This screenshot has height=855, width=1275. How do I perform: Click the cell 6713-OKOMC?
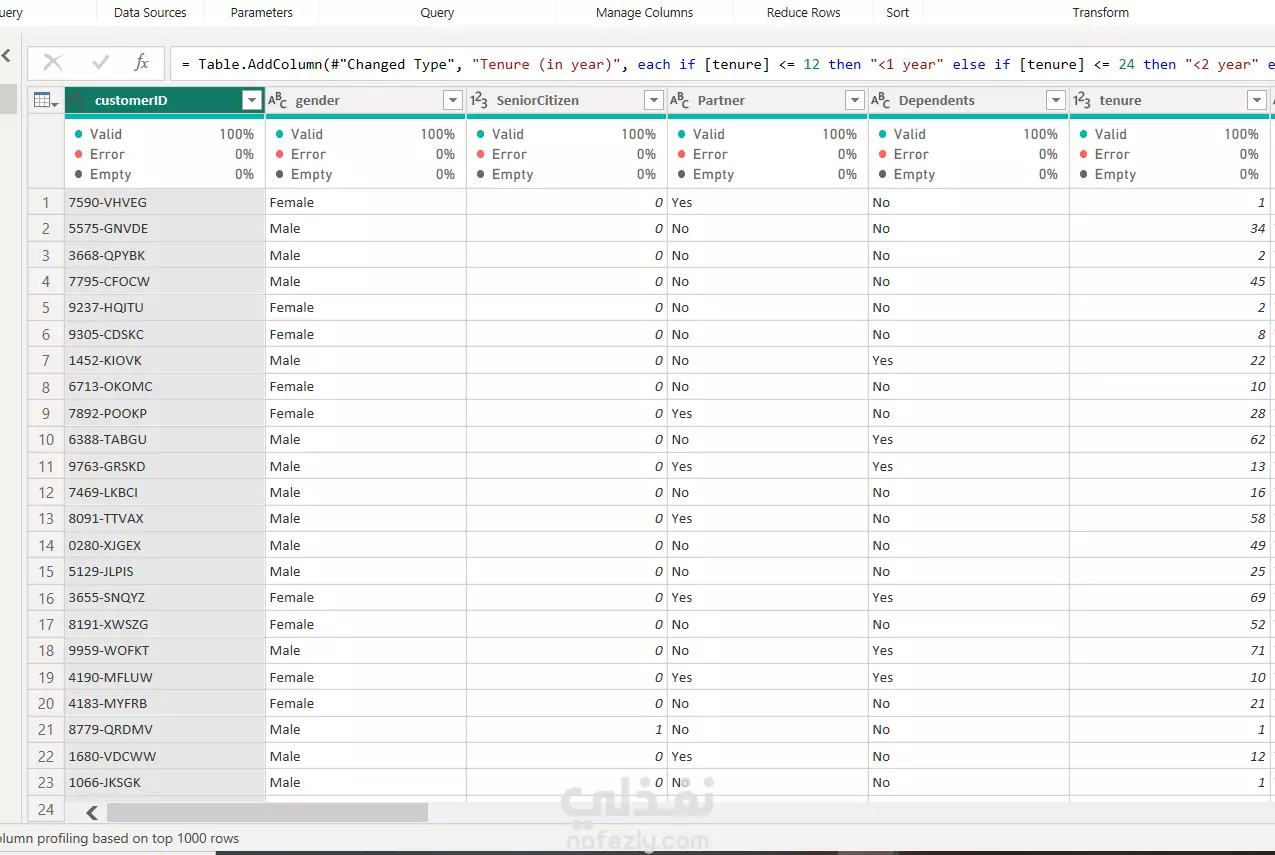(x=165, y=386)
